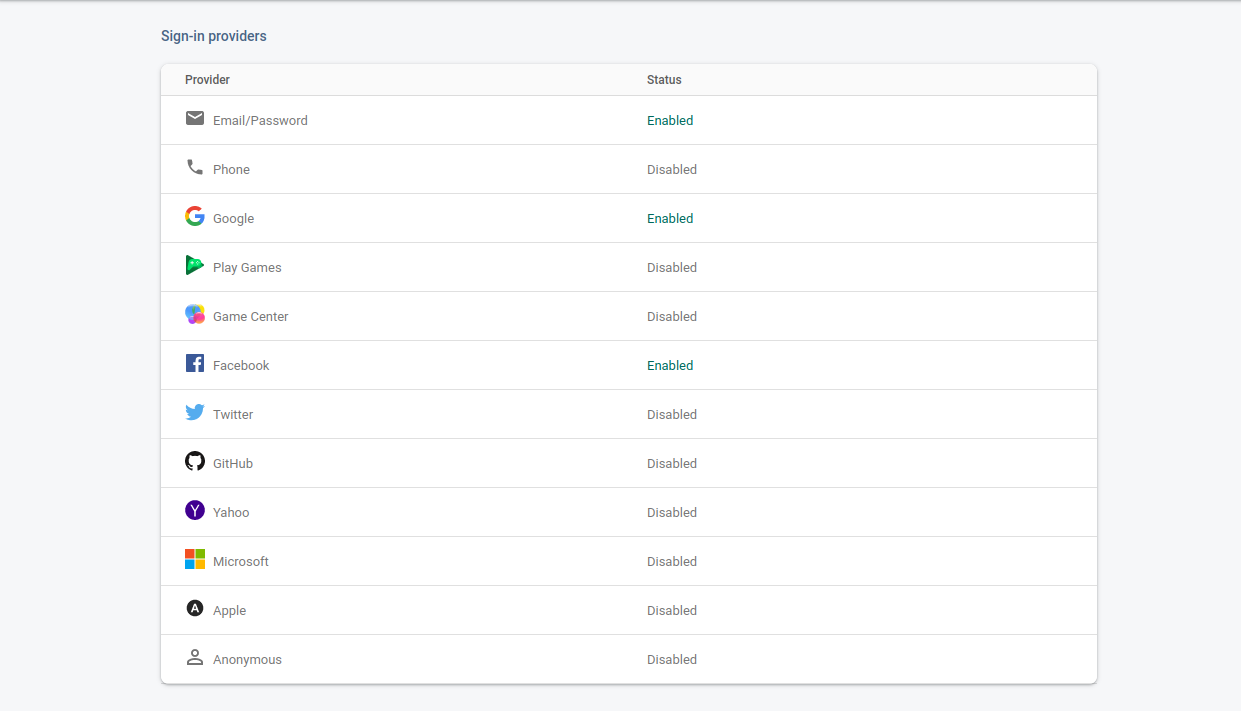1241x711 pixels.
Task: Click Disabled status for Twitter
Action: pos(672,414)
